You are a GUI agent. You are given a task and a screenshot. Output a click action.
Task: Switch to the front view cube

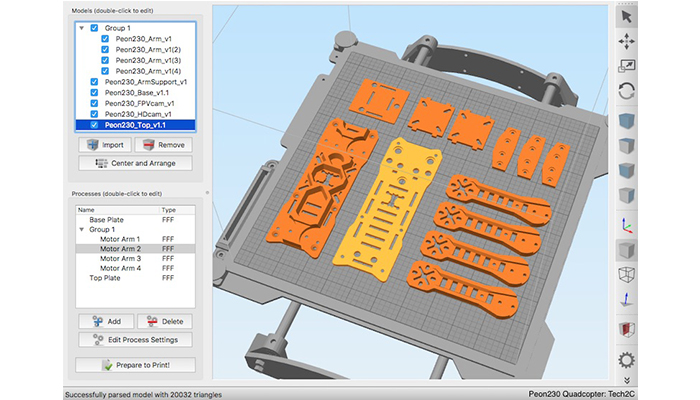626,170
